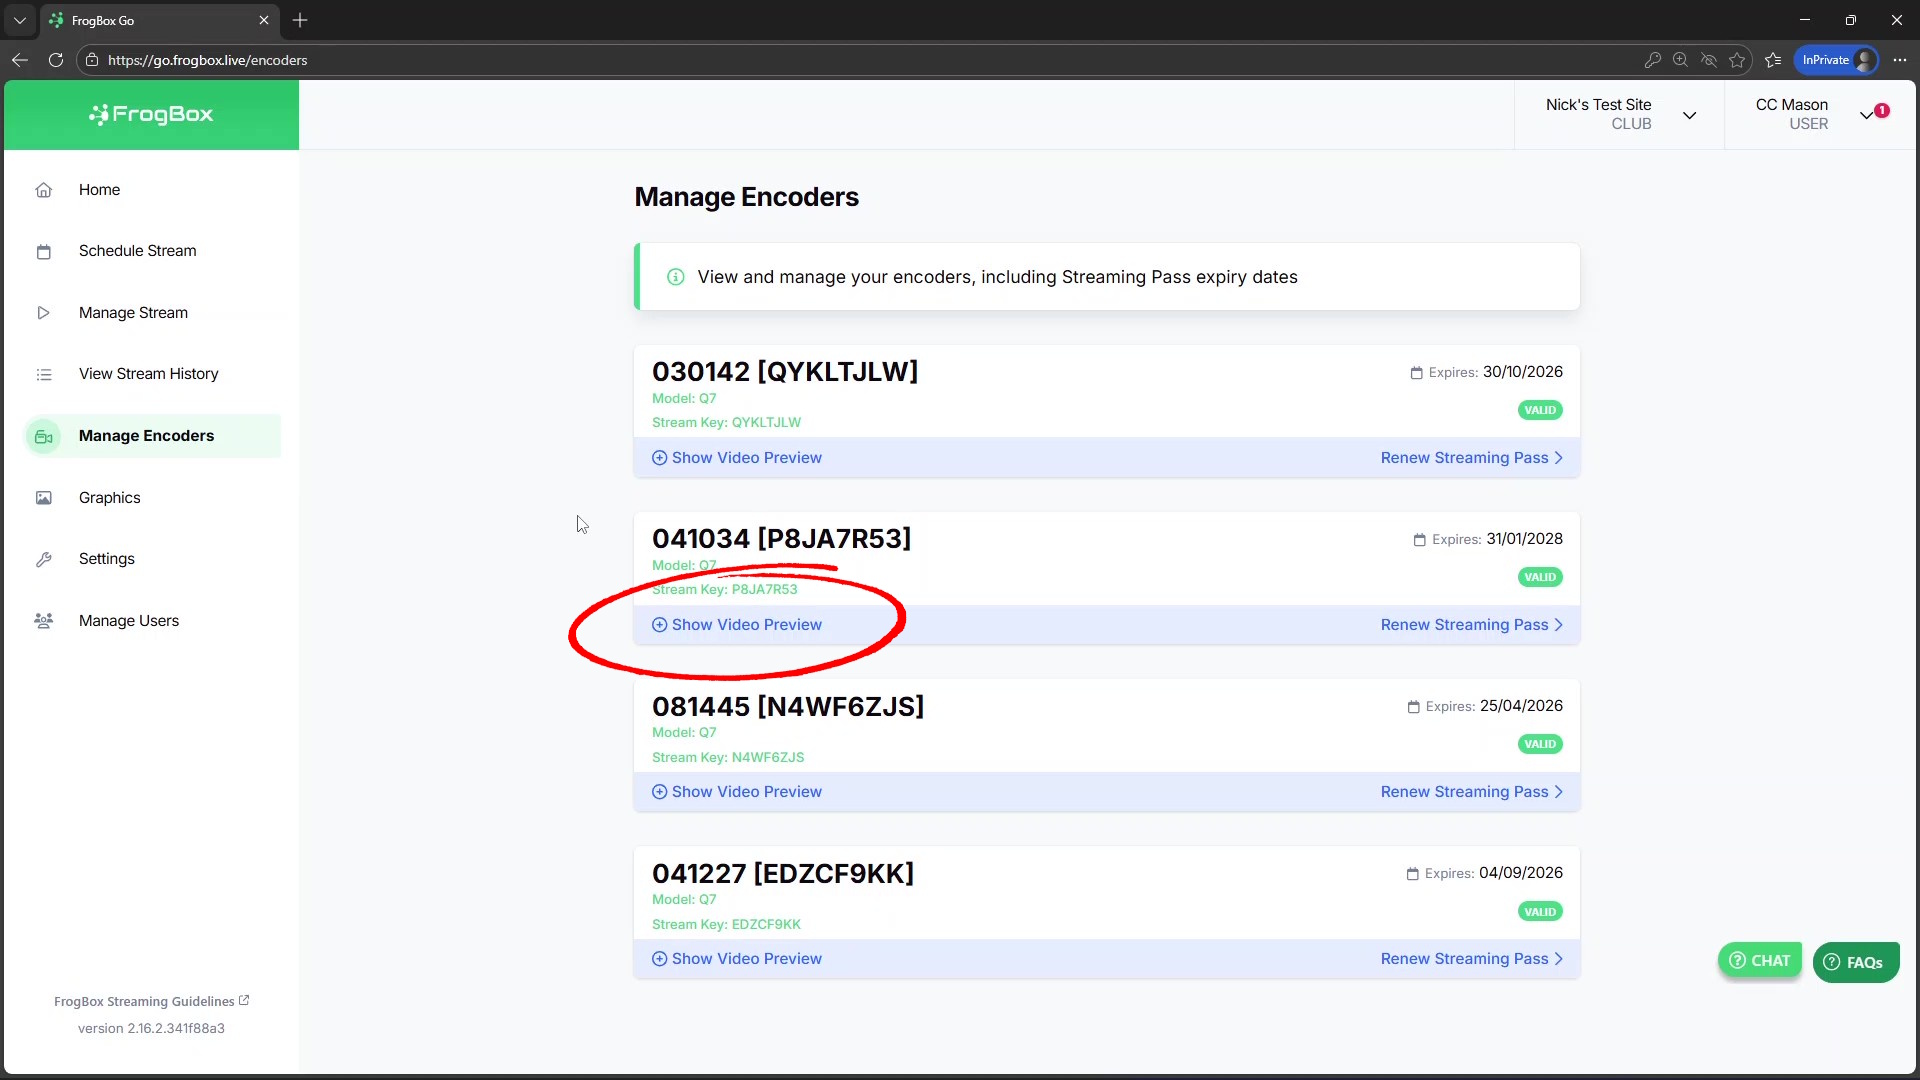The image size is (1920, 1080).
Task: Click the Graphics image icon
Action: pyautogui.click(x=44, y=498)
